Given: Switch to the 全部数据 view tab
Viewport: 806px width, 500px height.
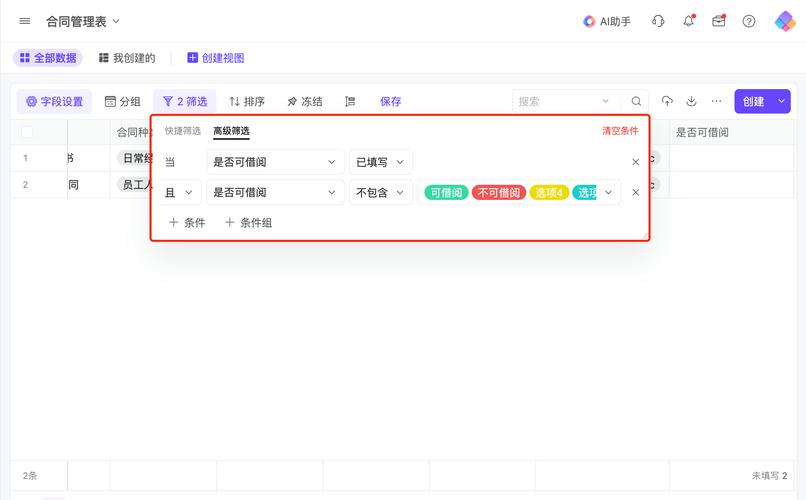Looking at the screenshot, I should point(48,58).
